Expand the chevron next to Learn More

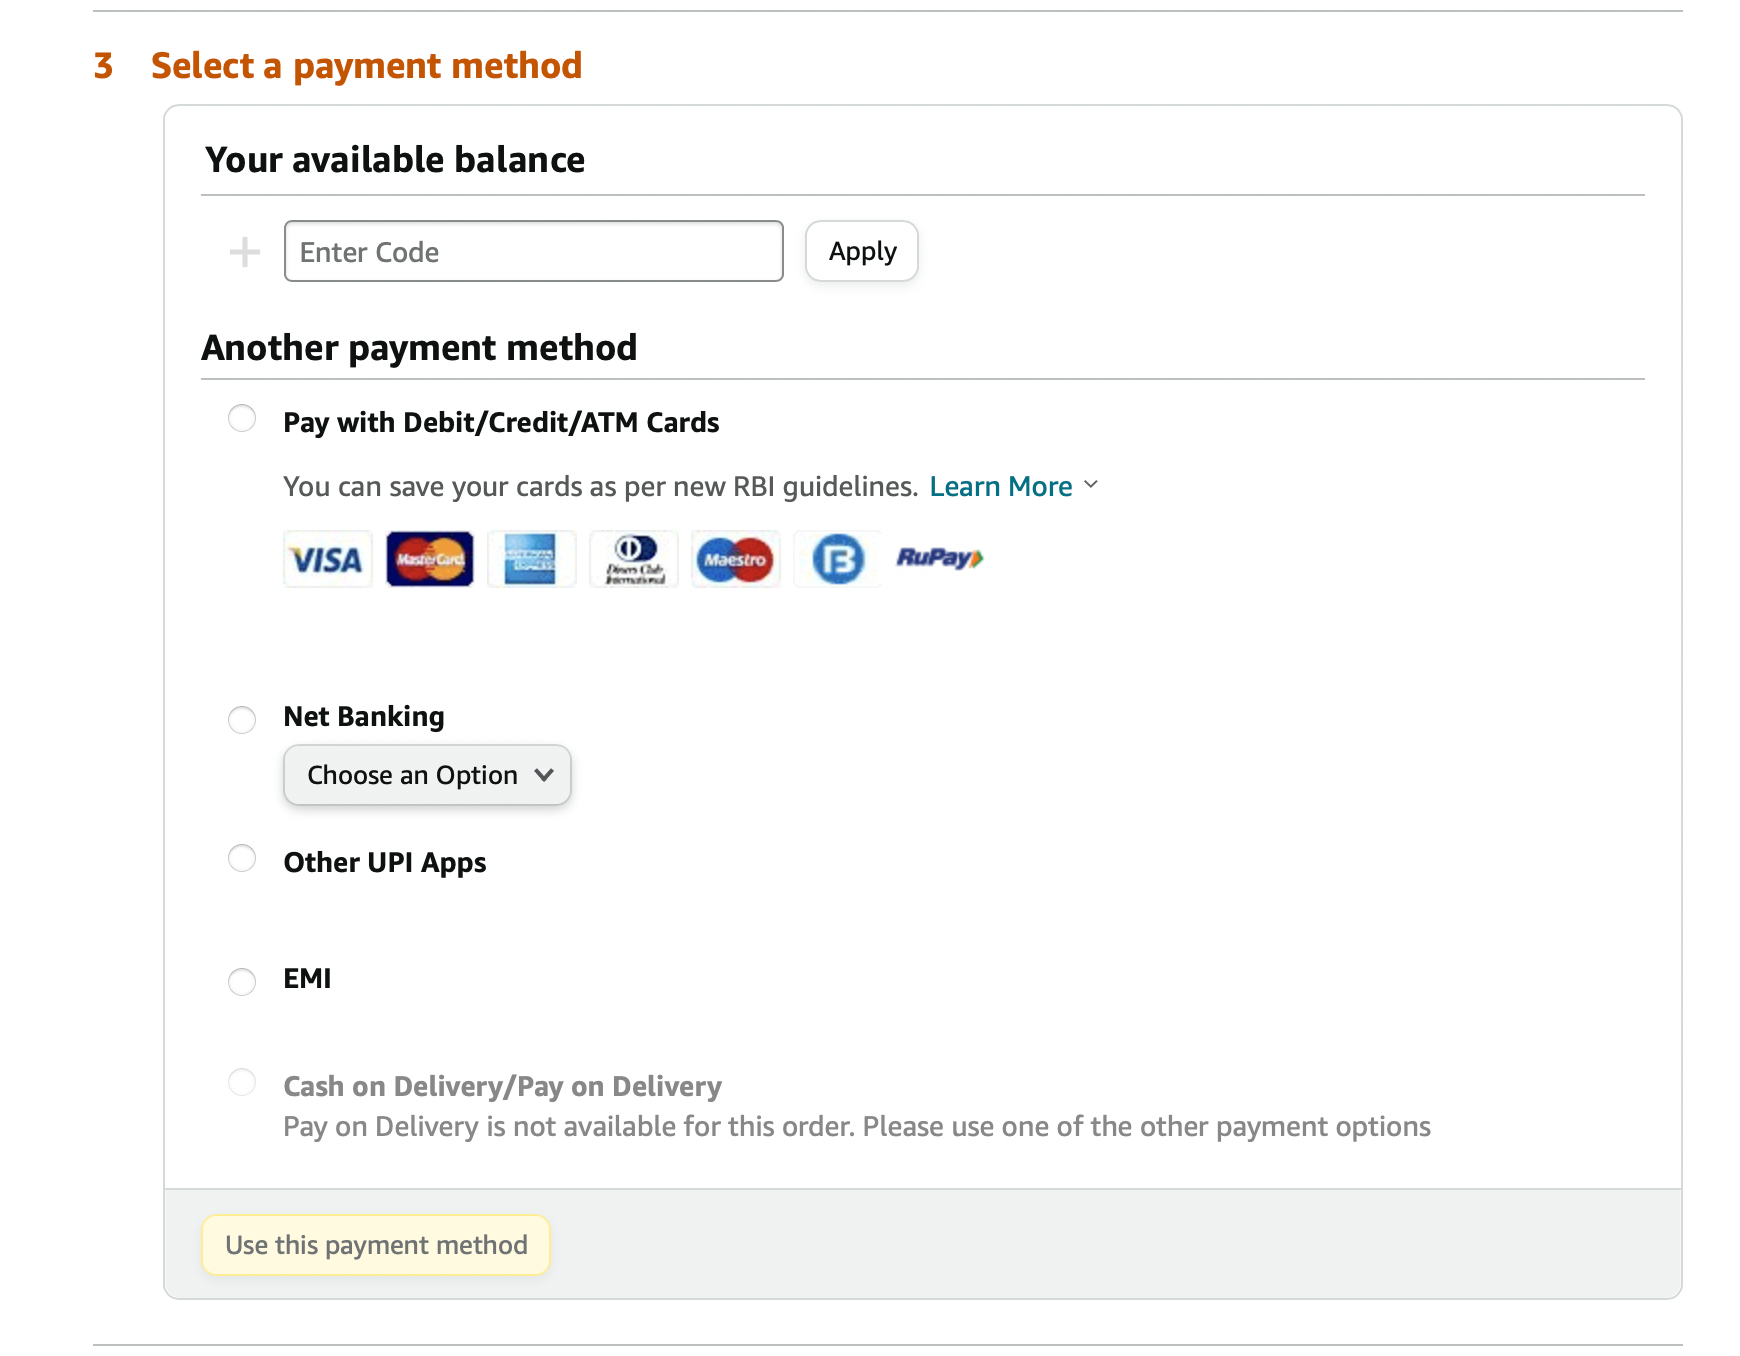(x=1091, y=485)
